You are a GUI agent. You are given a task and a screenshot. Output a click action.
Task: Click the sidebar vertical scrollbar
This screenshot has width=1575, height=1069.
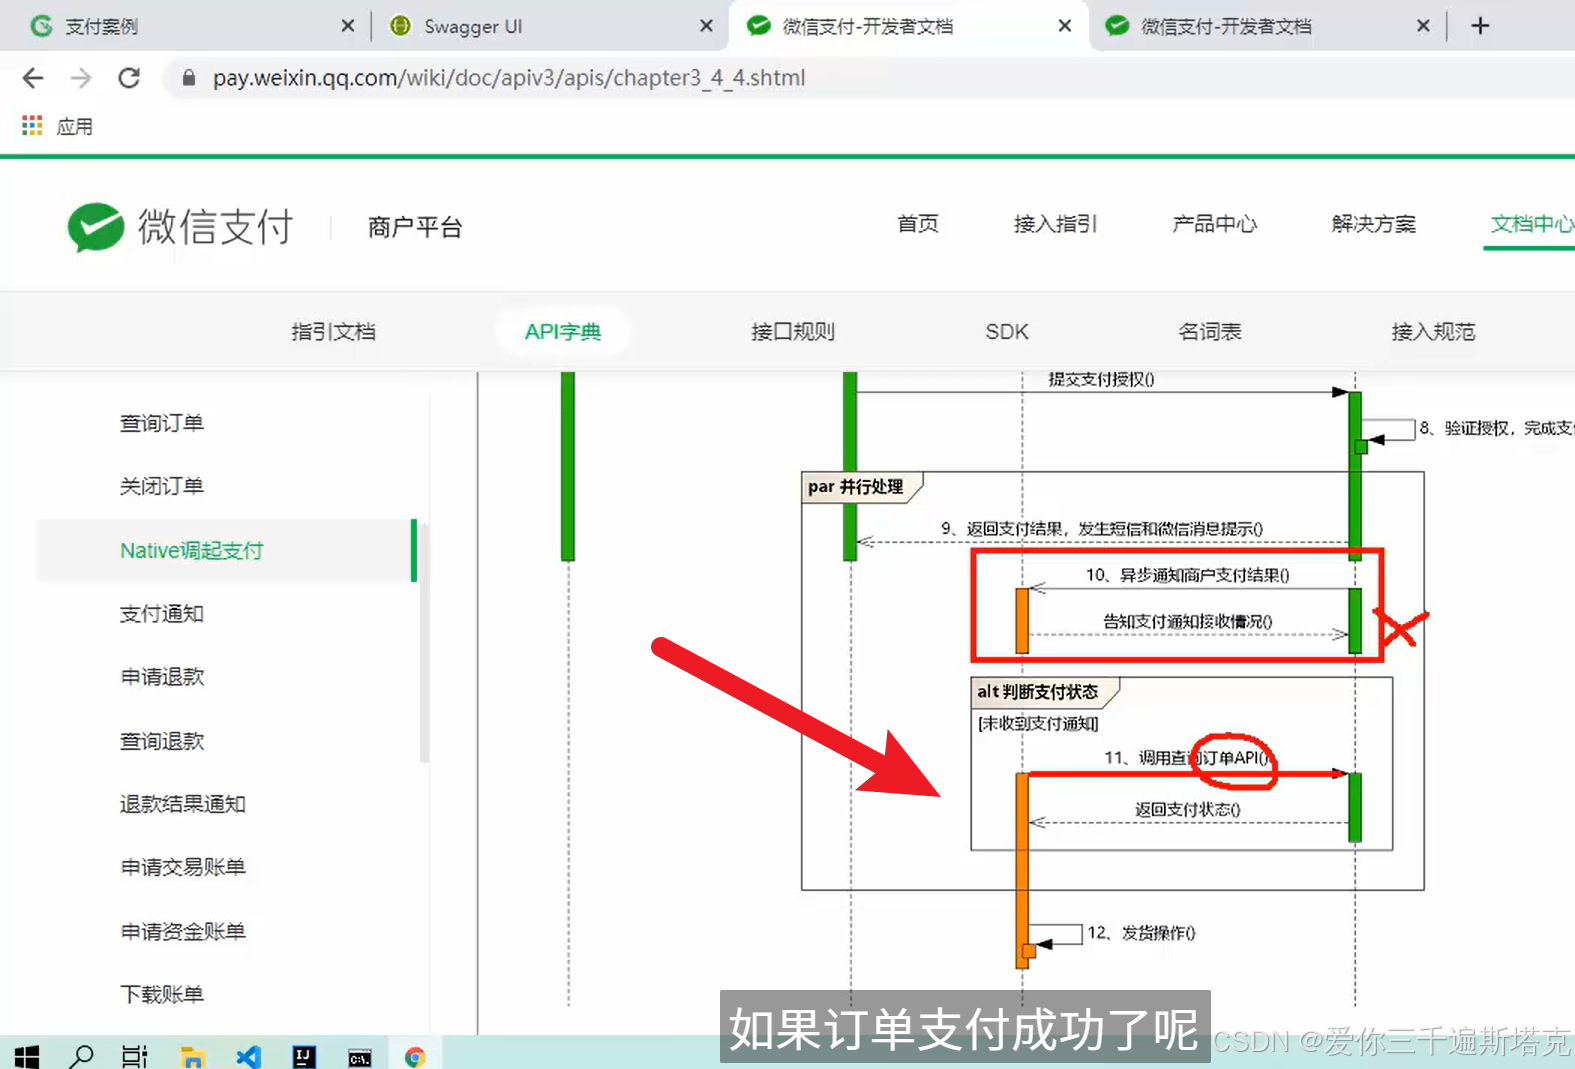point(424,644)
